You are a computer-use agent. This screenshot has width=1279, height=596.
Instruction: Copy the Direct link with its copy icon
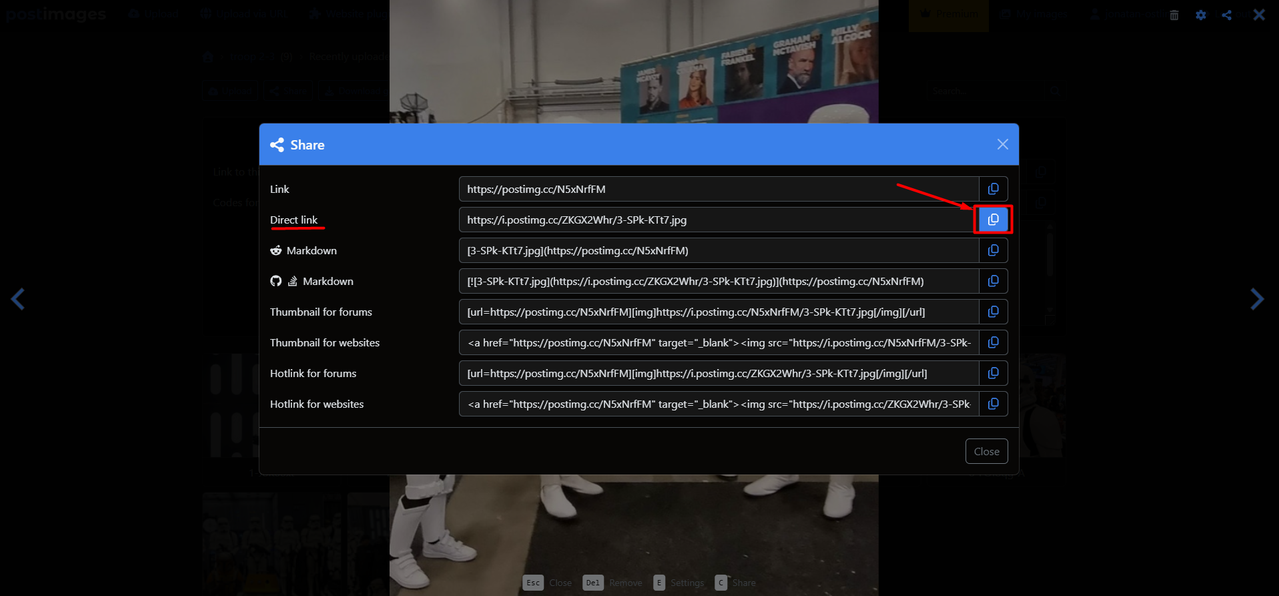pyautogui.click(x=993, y=219)
